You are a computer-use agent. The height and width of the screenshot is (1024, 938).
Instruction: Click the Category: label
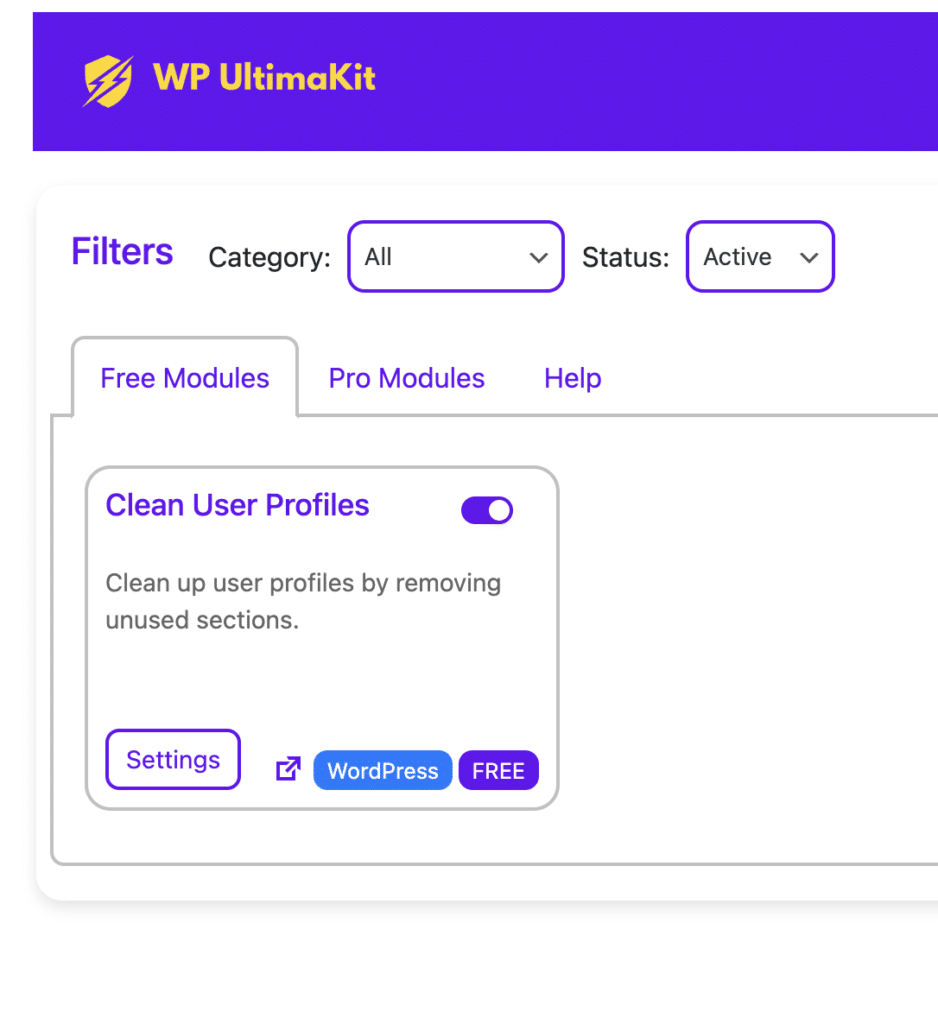tap(270, 257)
